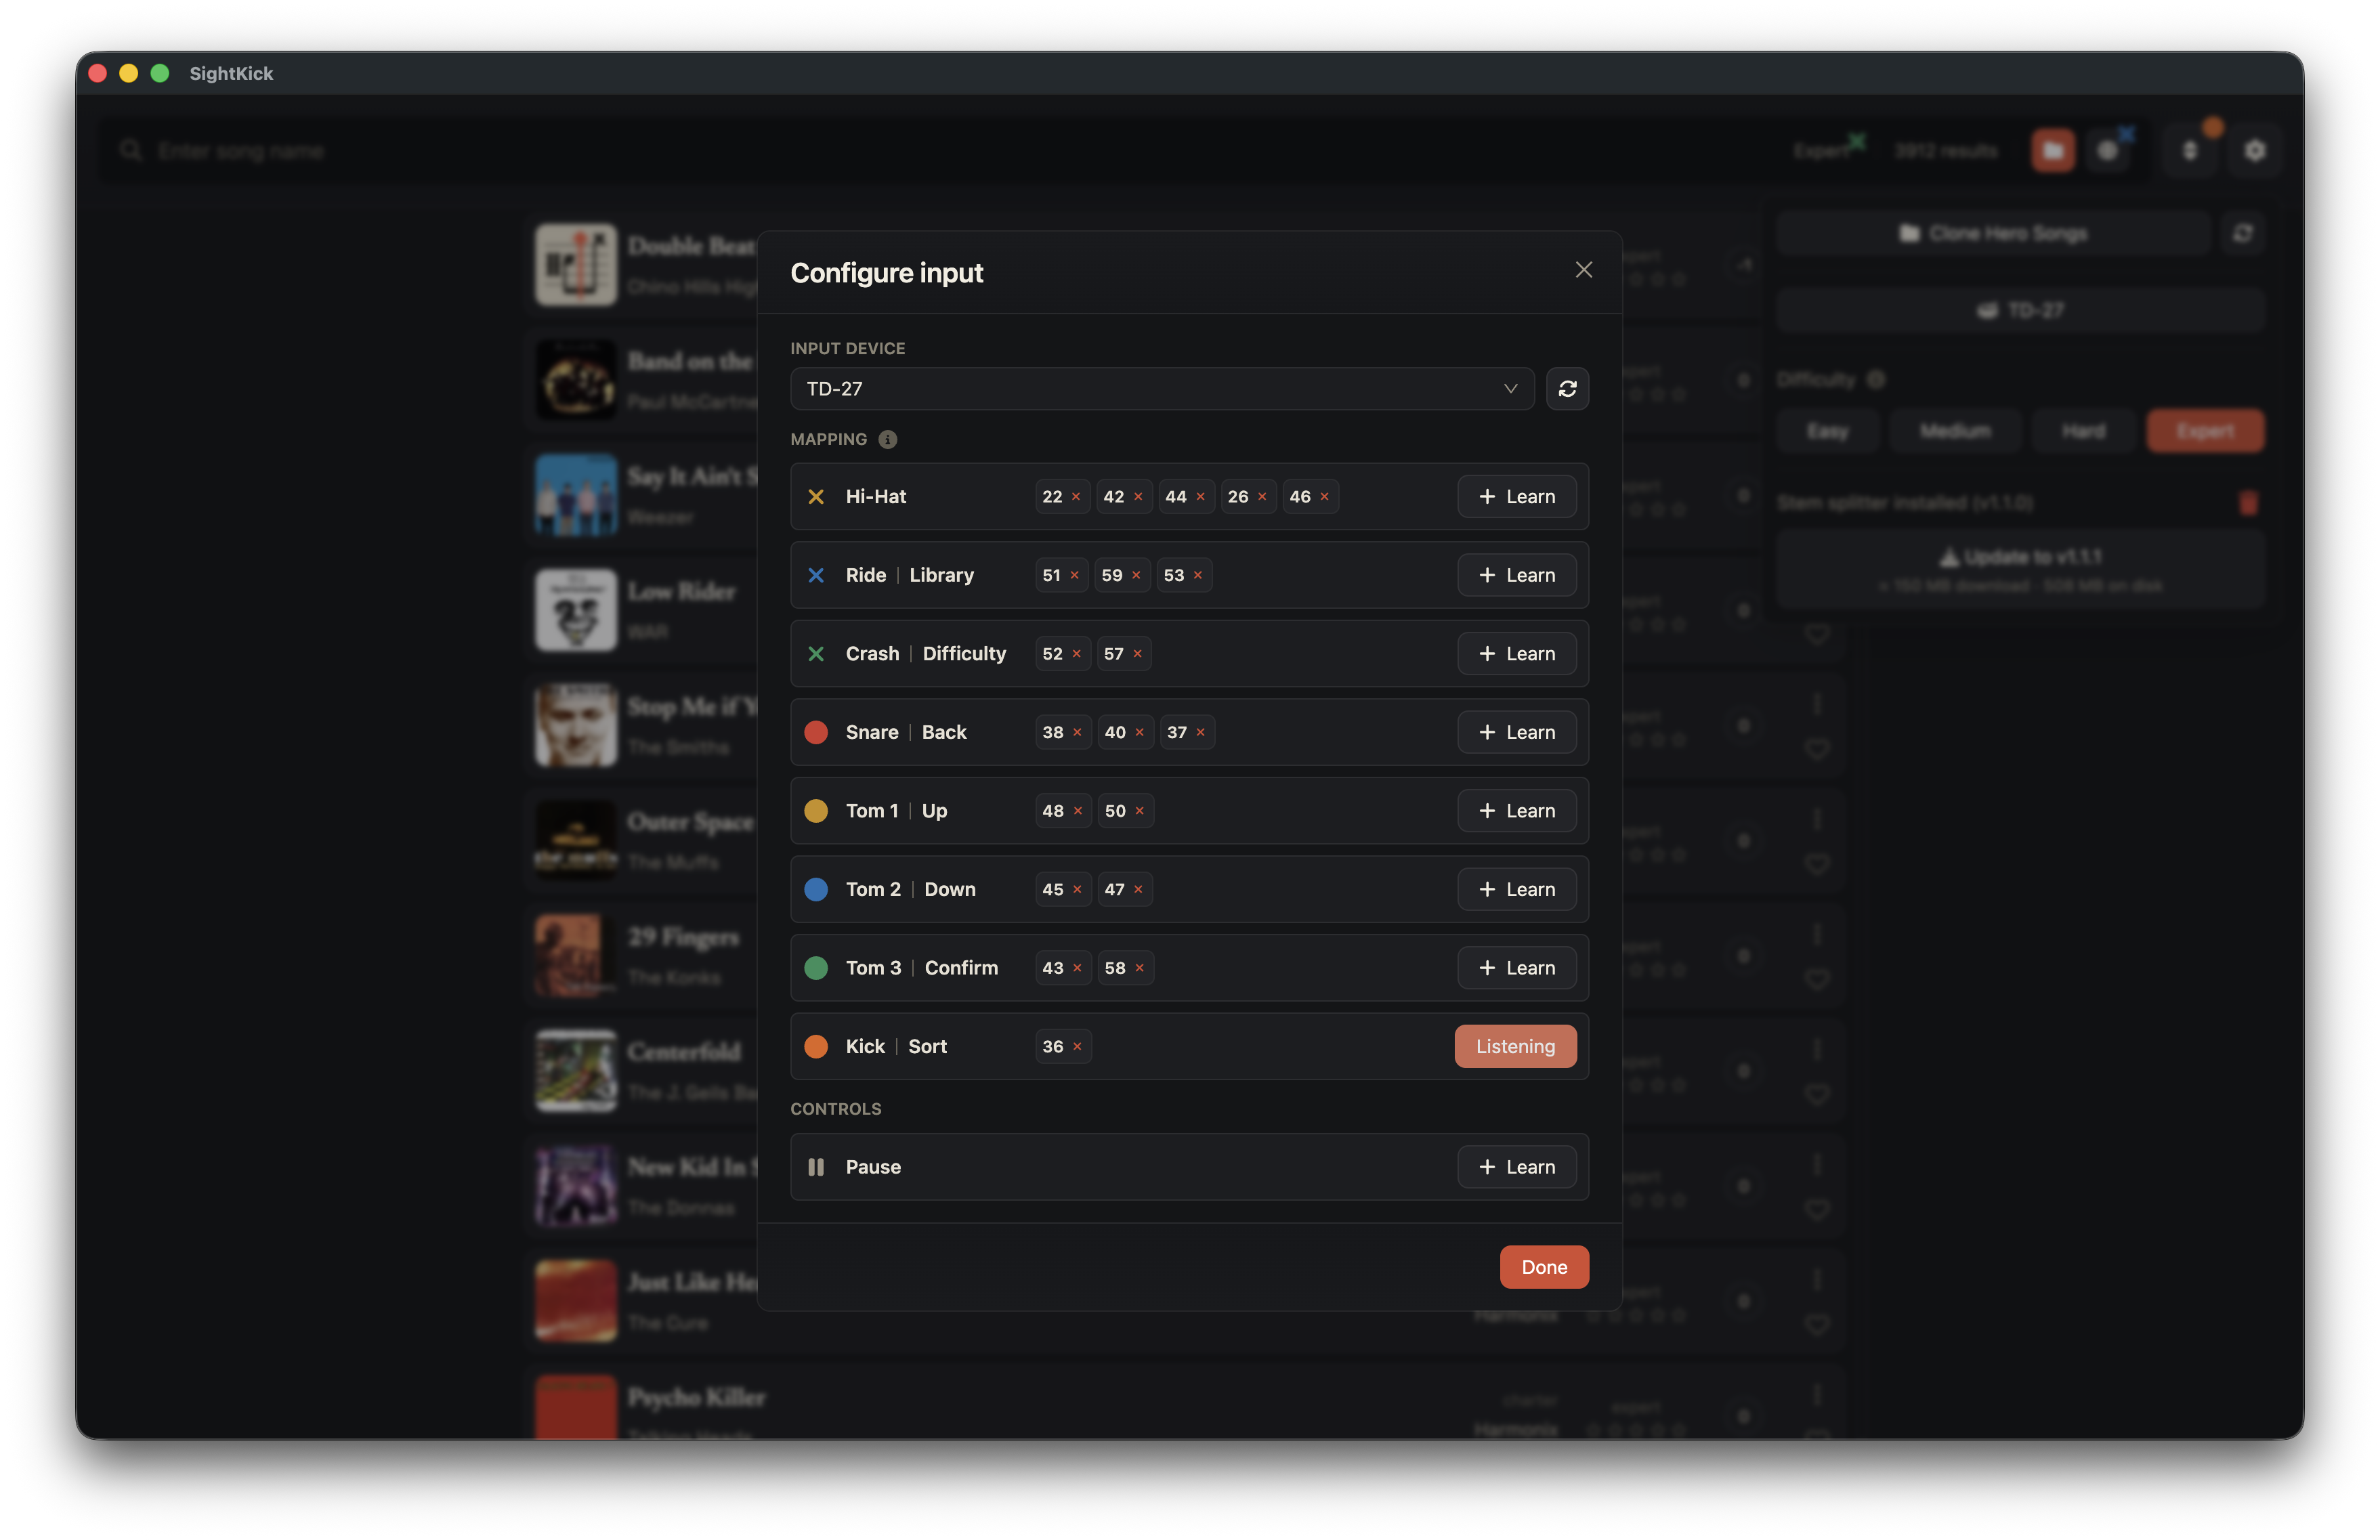Open the Low Rider album thumbnail
The width and height of the screenshot is (2380, 1540).
pyautogui.click(x=575, y=610)
